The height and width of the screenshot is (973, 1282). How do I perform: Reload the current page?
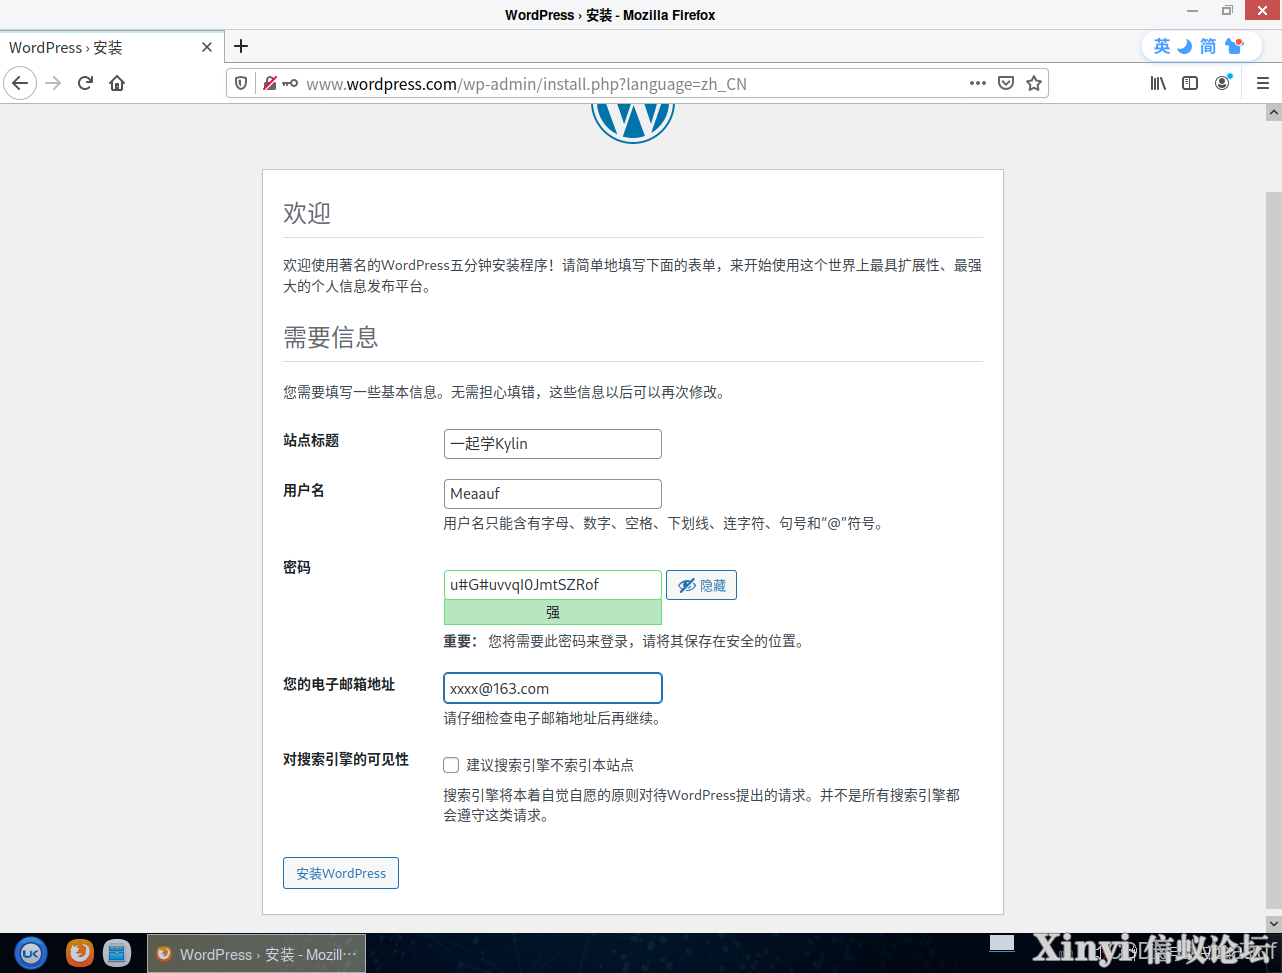(x=86, y=83)
